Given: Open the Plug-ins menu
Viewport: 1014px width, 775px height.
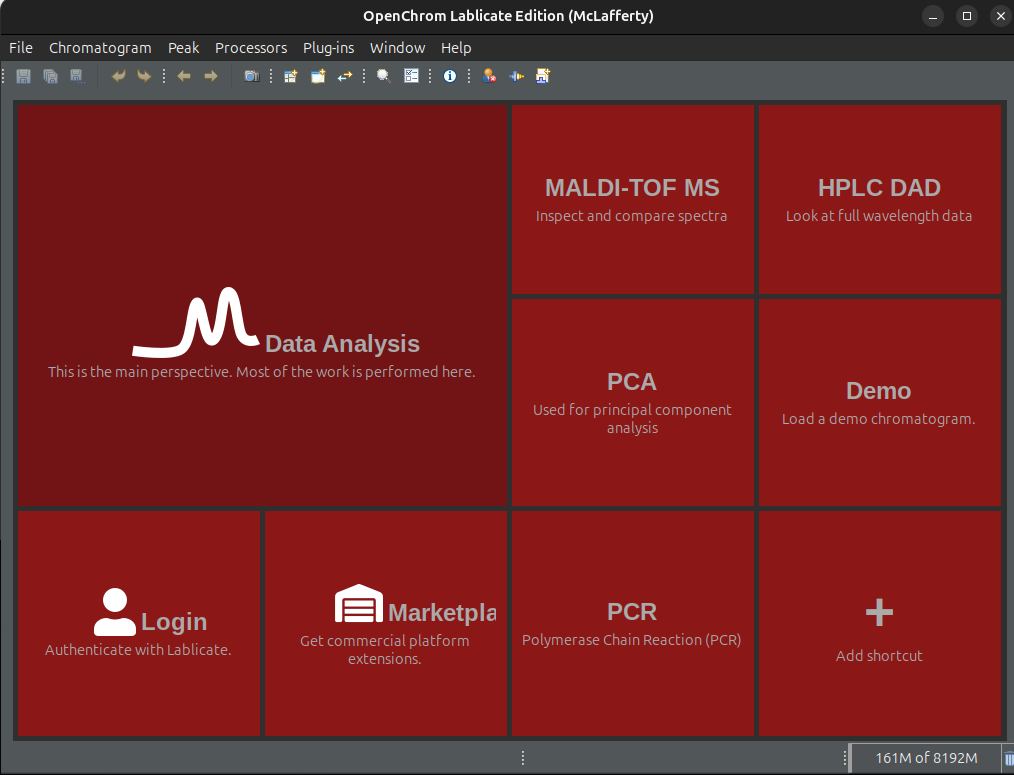Looking at the screenshot, I should [x=328, y=48].
